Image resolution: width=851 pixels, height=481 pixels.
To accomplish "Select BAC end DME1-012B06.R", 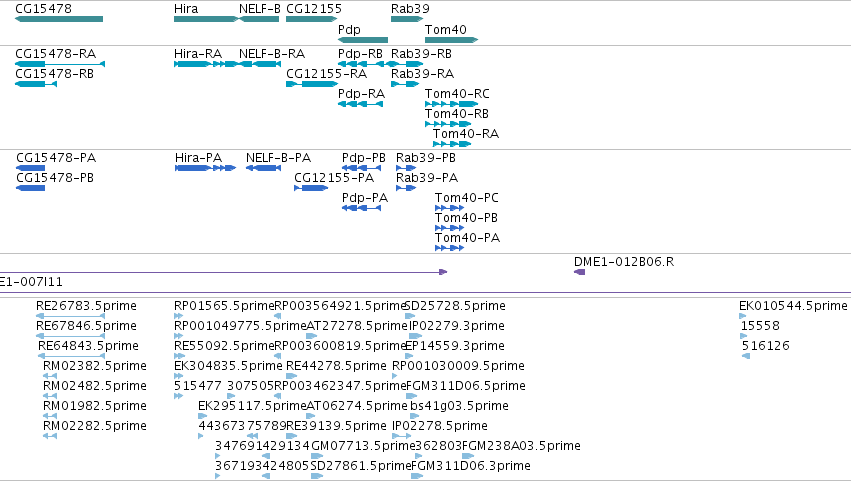I will [624, 262].
